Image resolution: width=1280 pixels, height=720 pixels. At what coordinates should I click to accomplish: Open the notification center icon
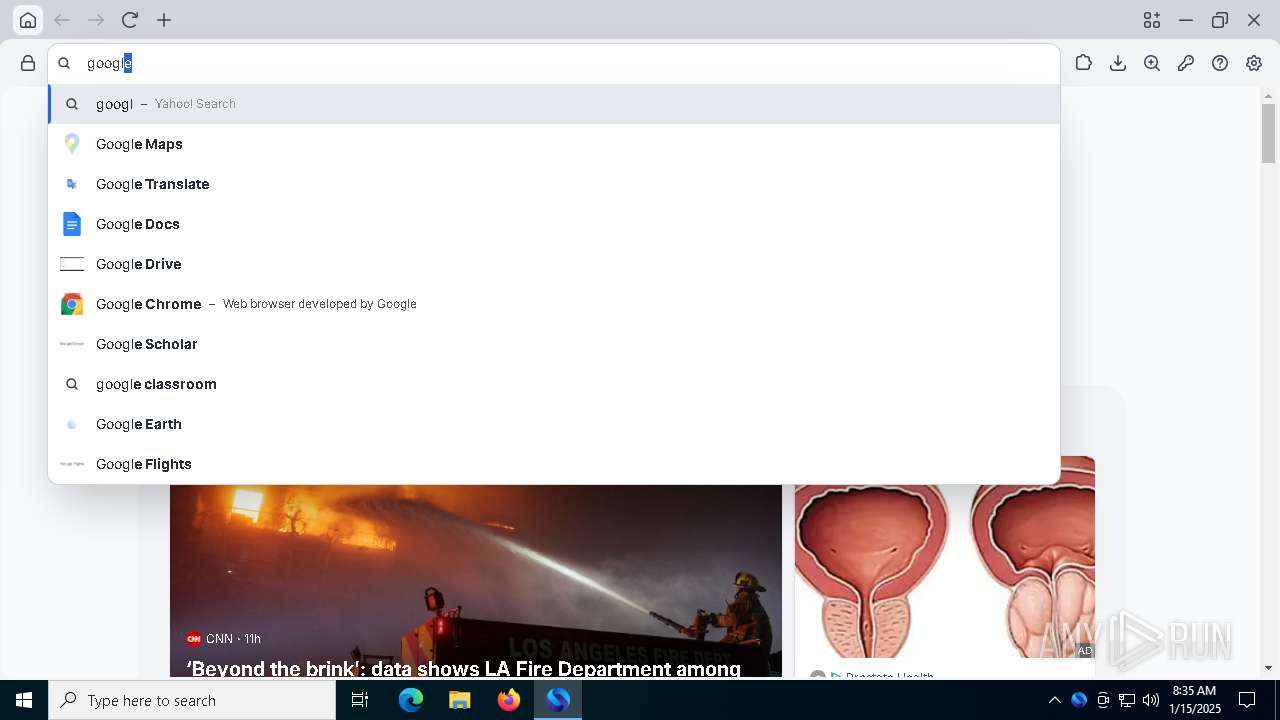coord(1247,700)
